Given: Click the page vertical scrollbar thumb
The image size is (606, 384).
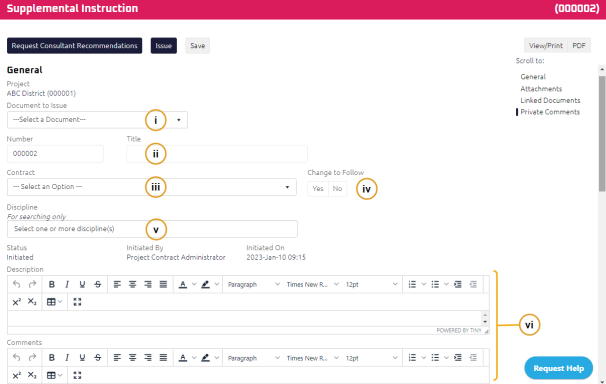Looking at the screenshot, I should [602, 133].
